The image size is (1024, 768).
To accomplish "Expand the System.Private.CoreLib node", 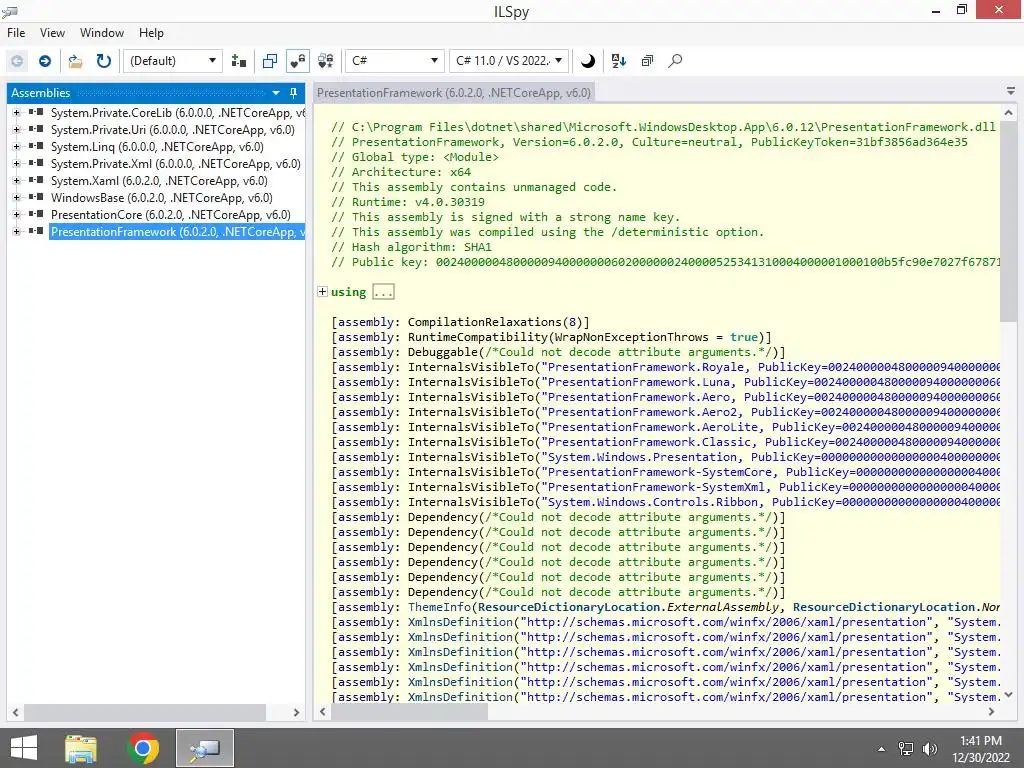I will 16,113.
